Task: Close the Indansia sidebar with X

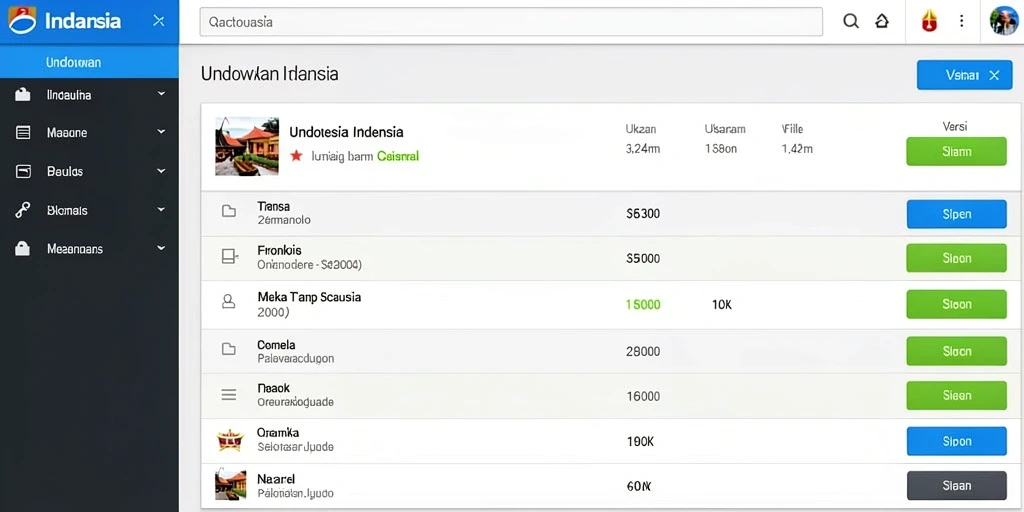Action: pyautogui.click(x=158, y=21)
